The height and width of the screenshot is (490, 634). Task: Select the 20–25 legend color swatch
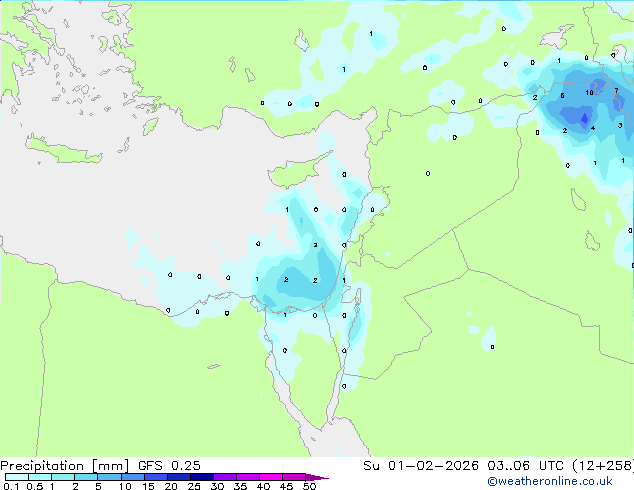pos(179,477)
